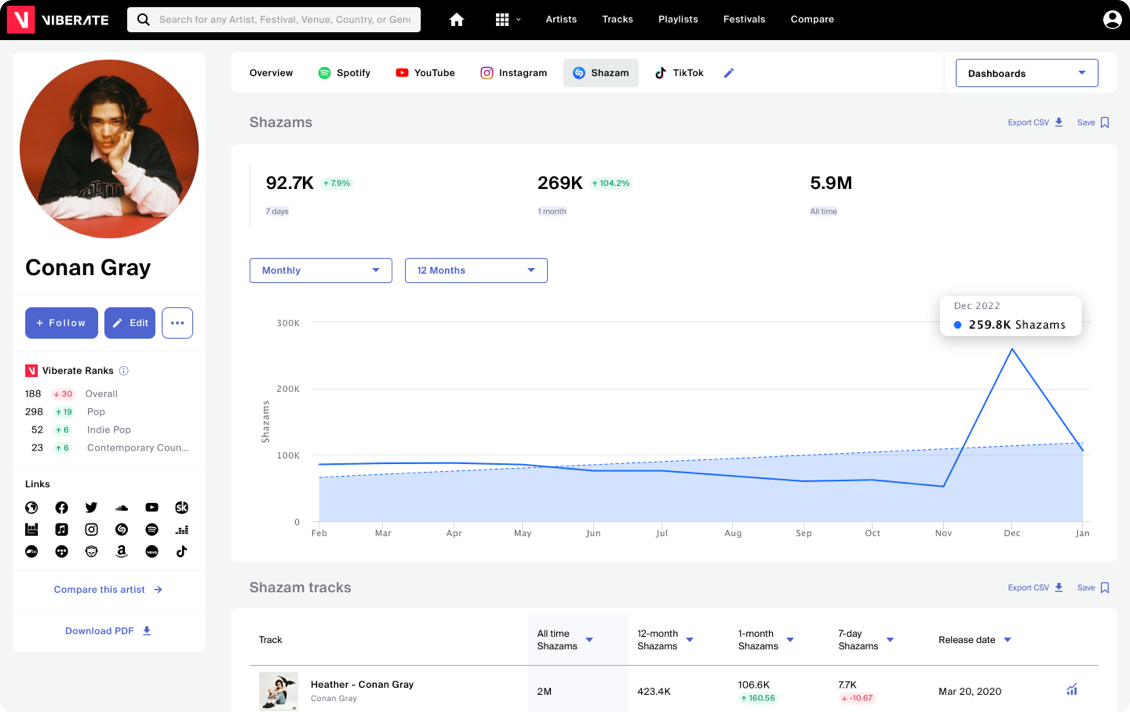
Task: Open Festivals in the top navigation
Action: (744, 19)
